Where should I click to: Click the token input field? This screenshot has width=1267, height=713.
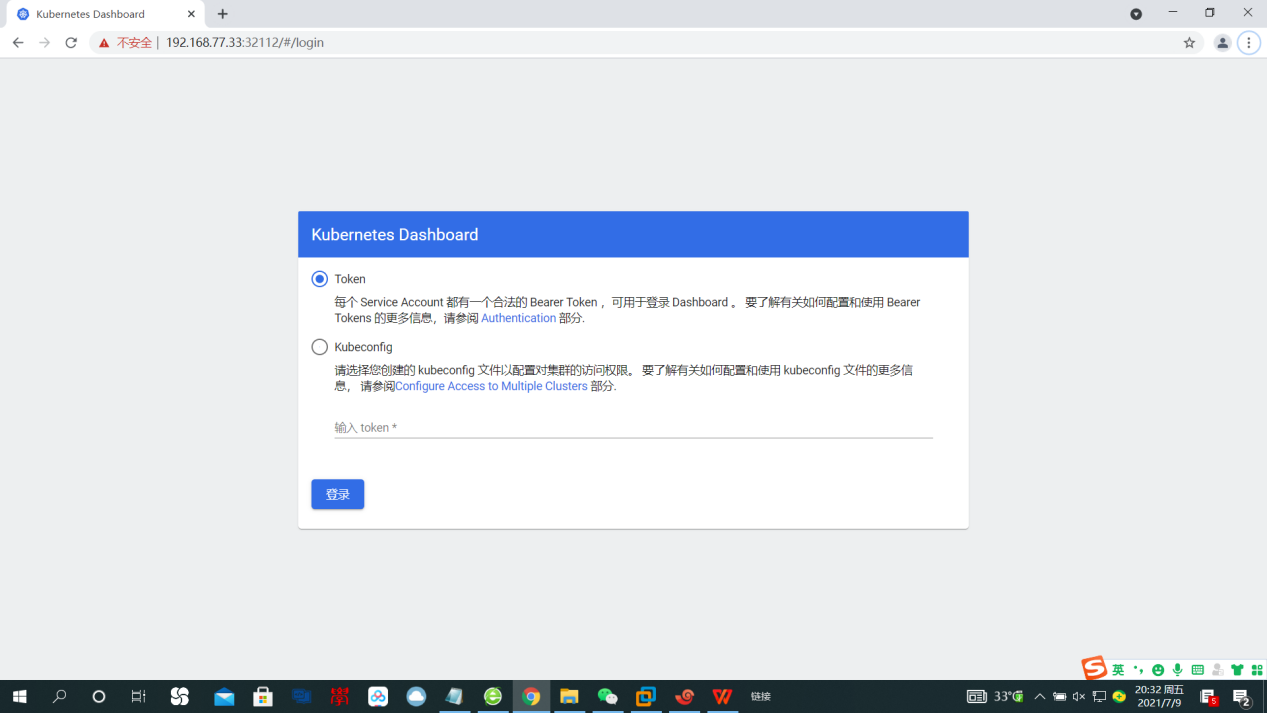[633, 427]
